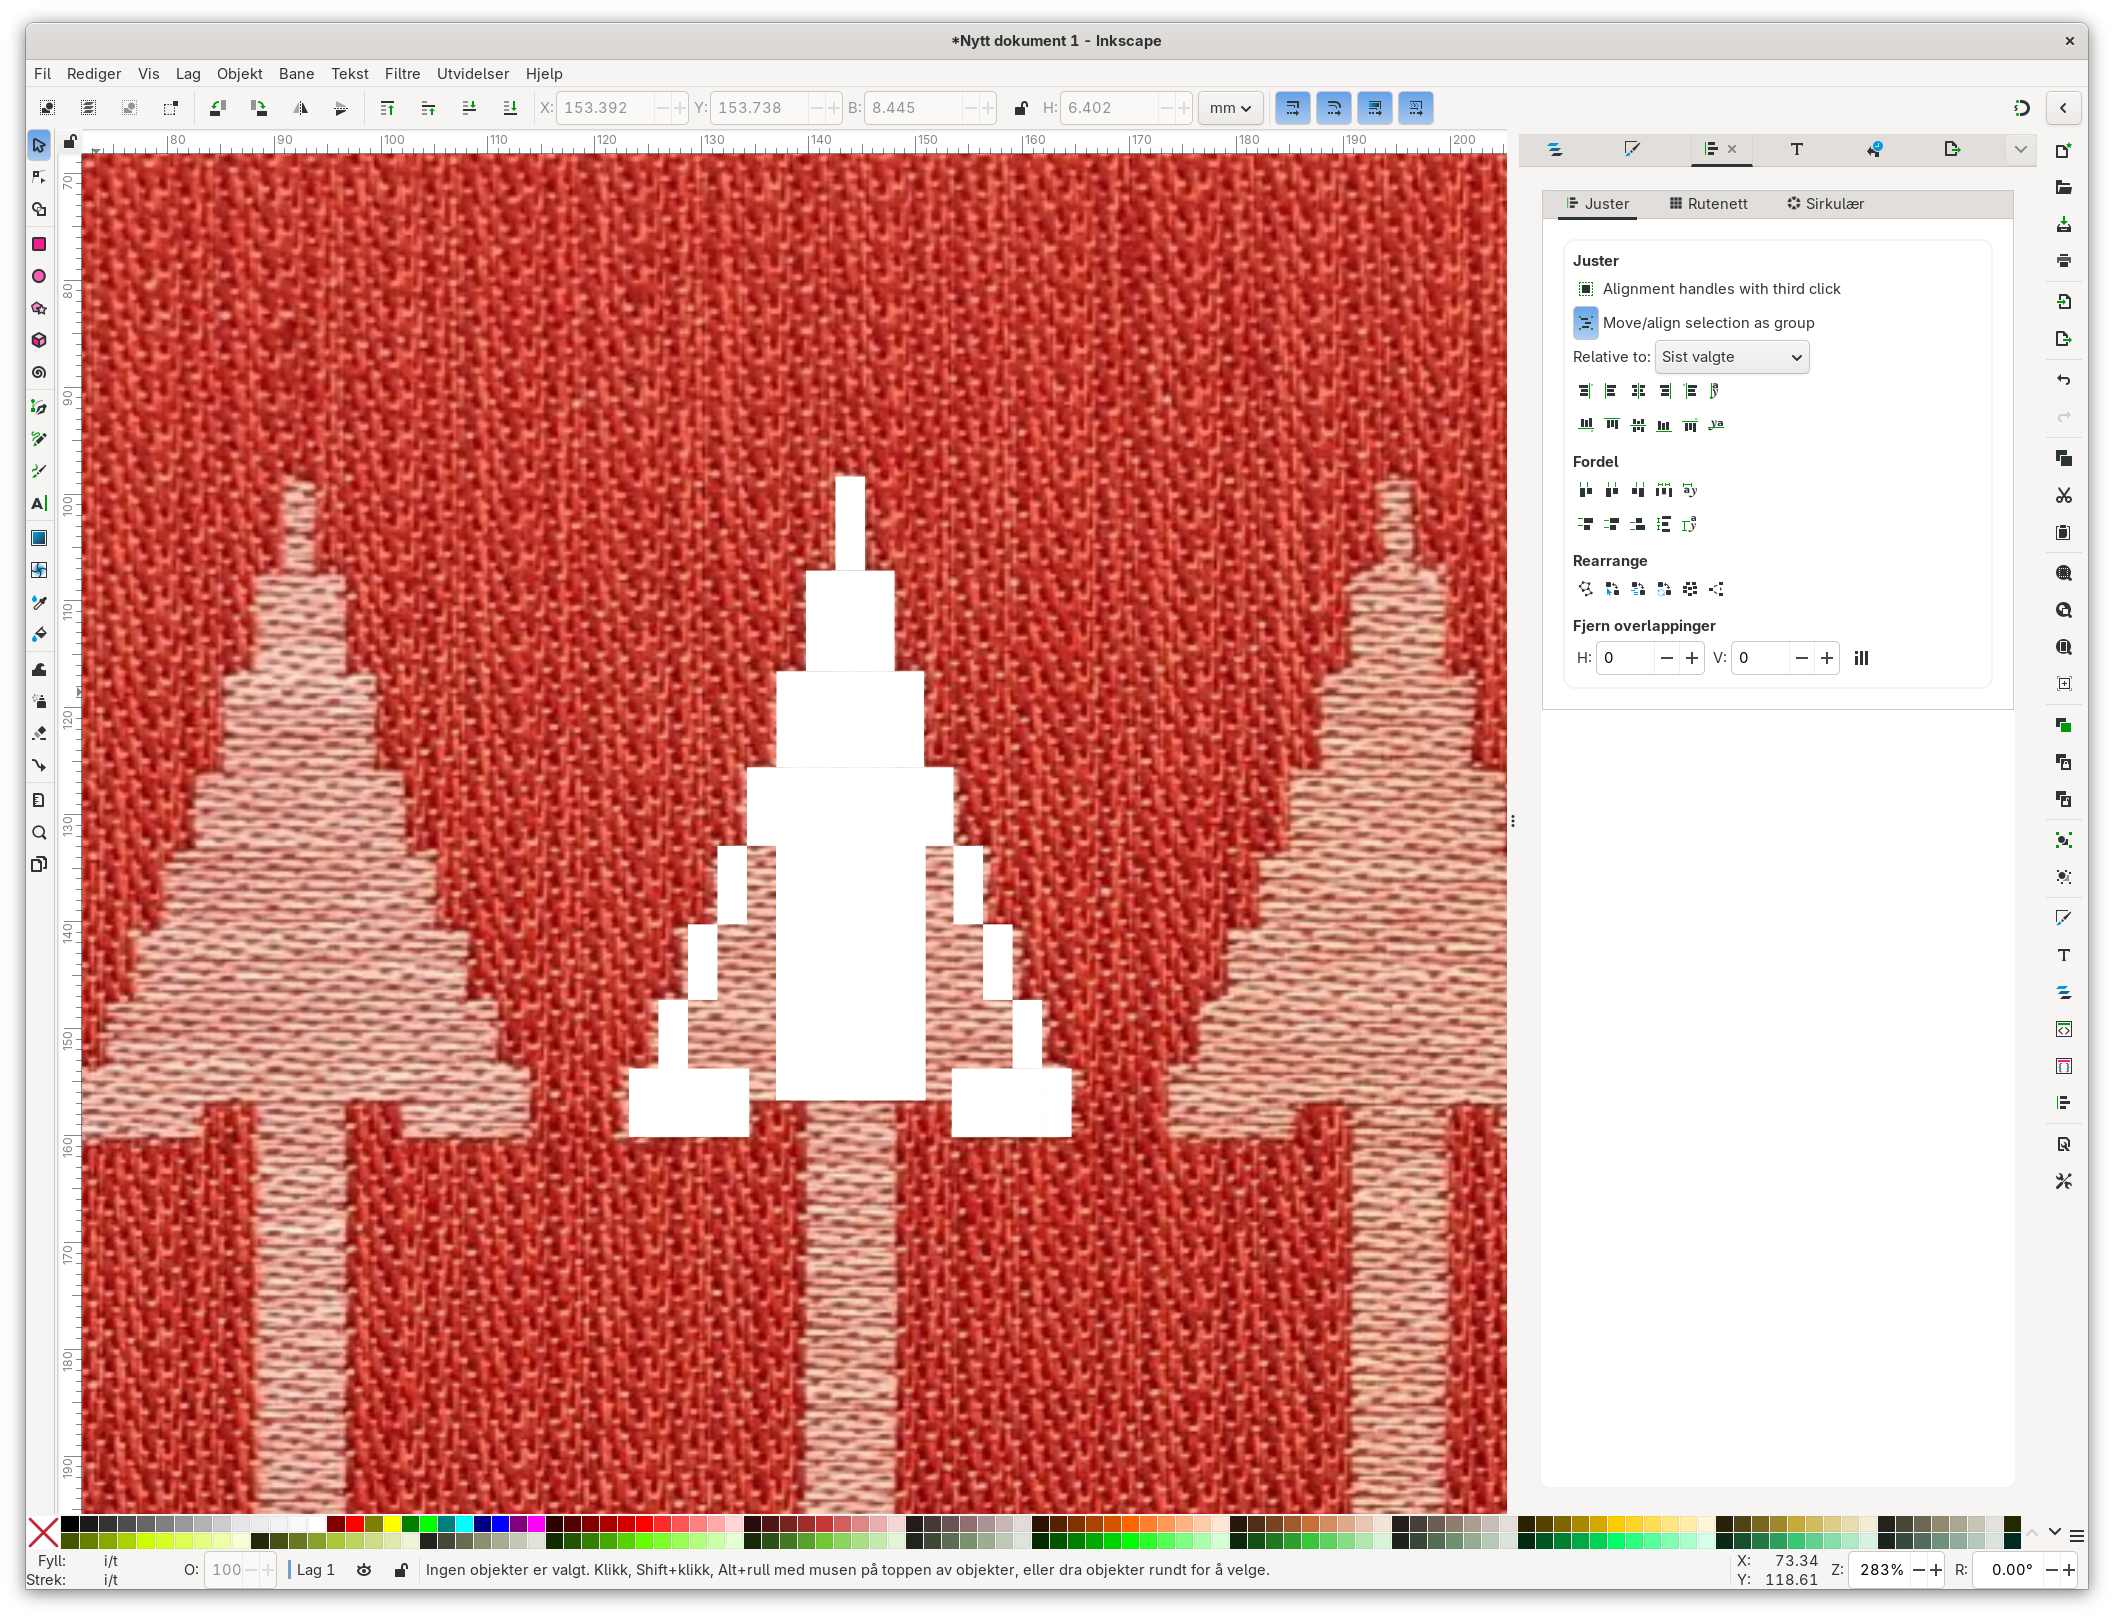This screenshot has height=1618, width=2114.
Task: Open the Relative to dropdown
Action: [1731, 357]
